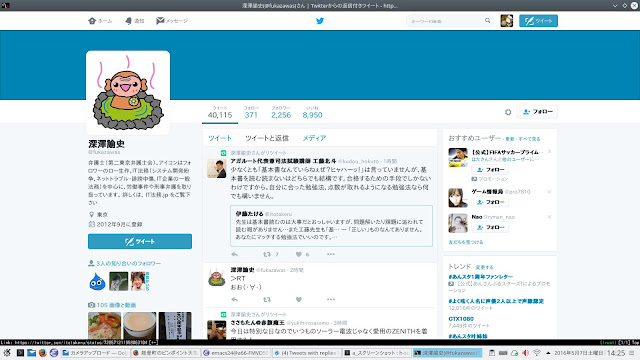
Task: Open the taskbar start menu icon
Action: point(7,353)
